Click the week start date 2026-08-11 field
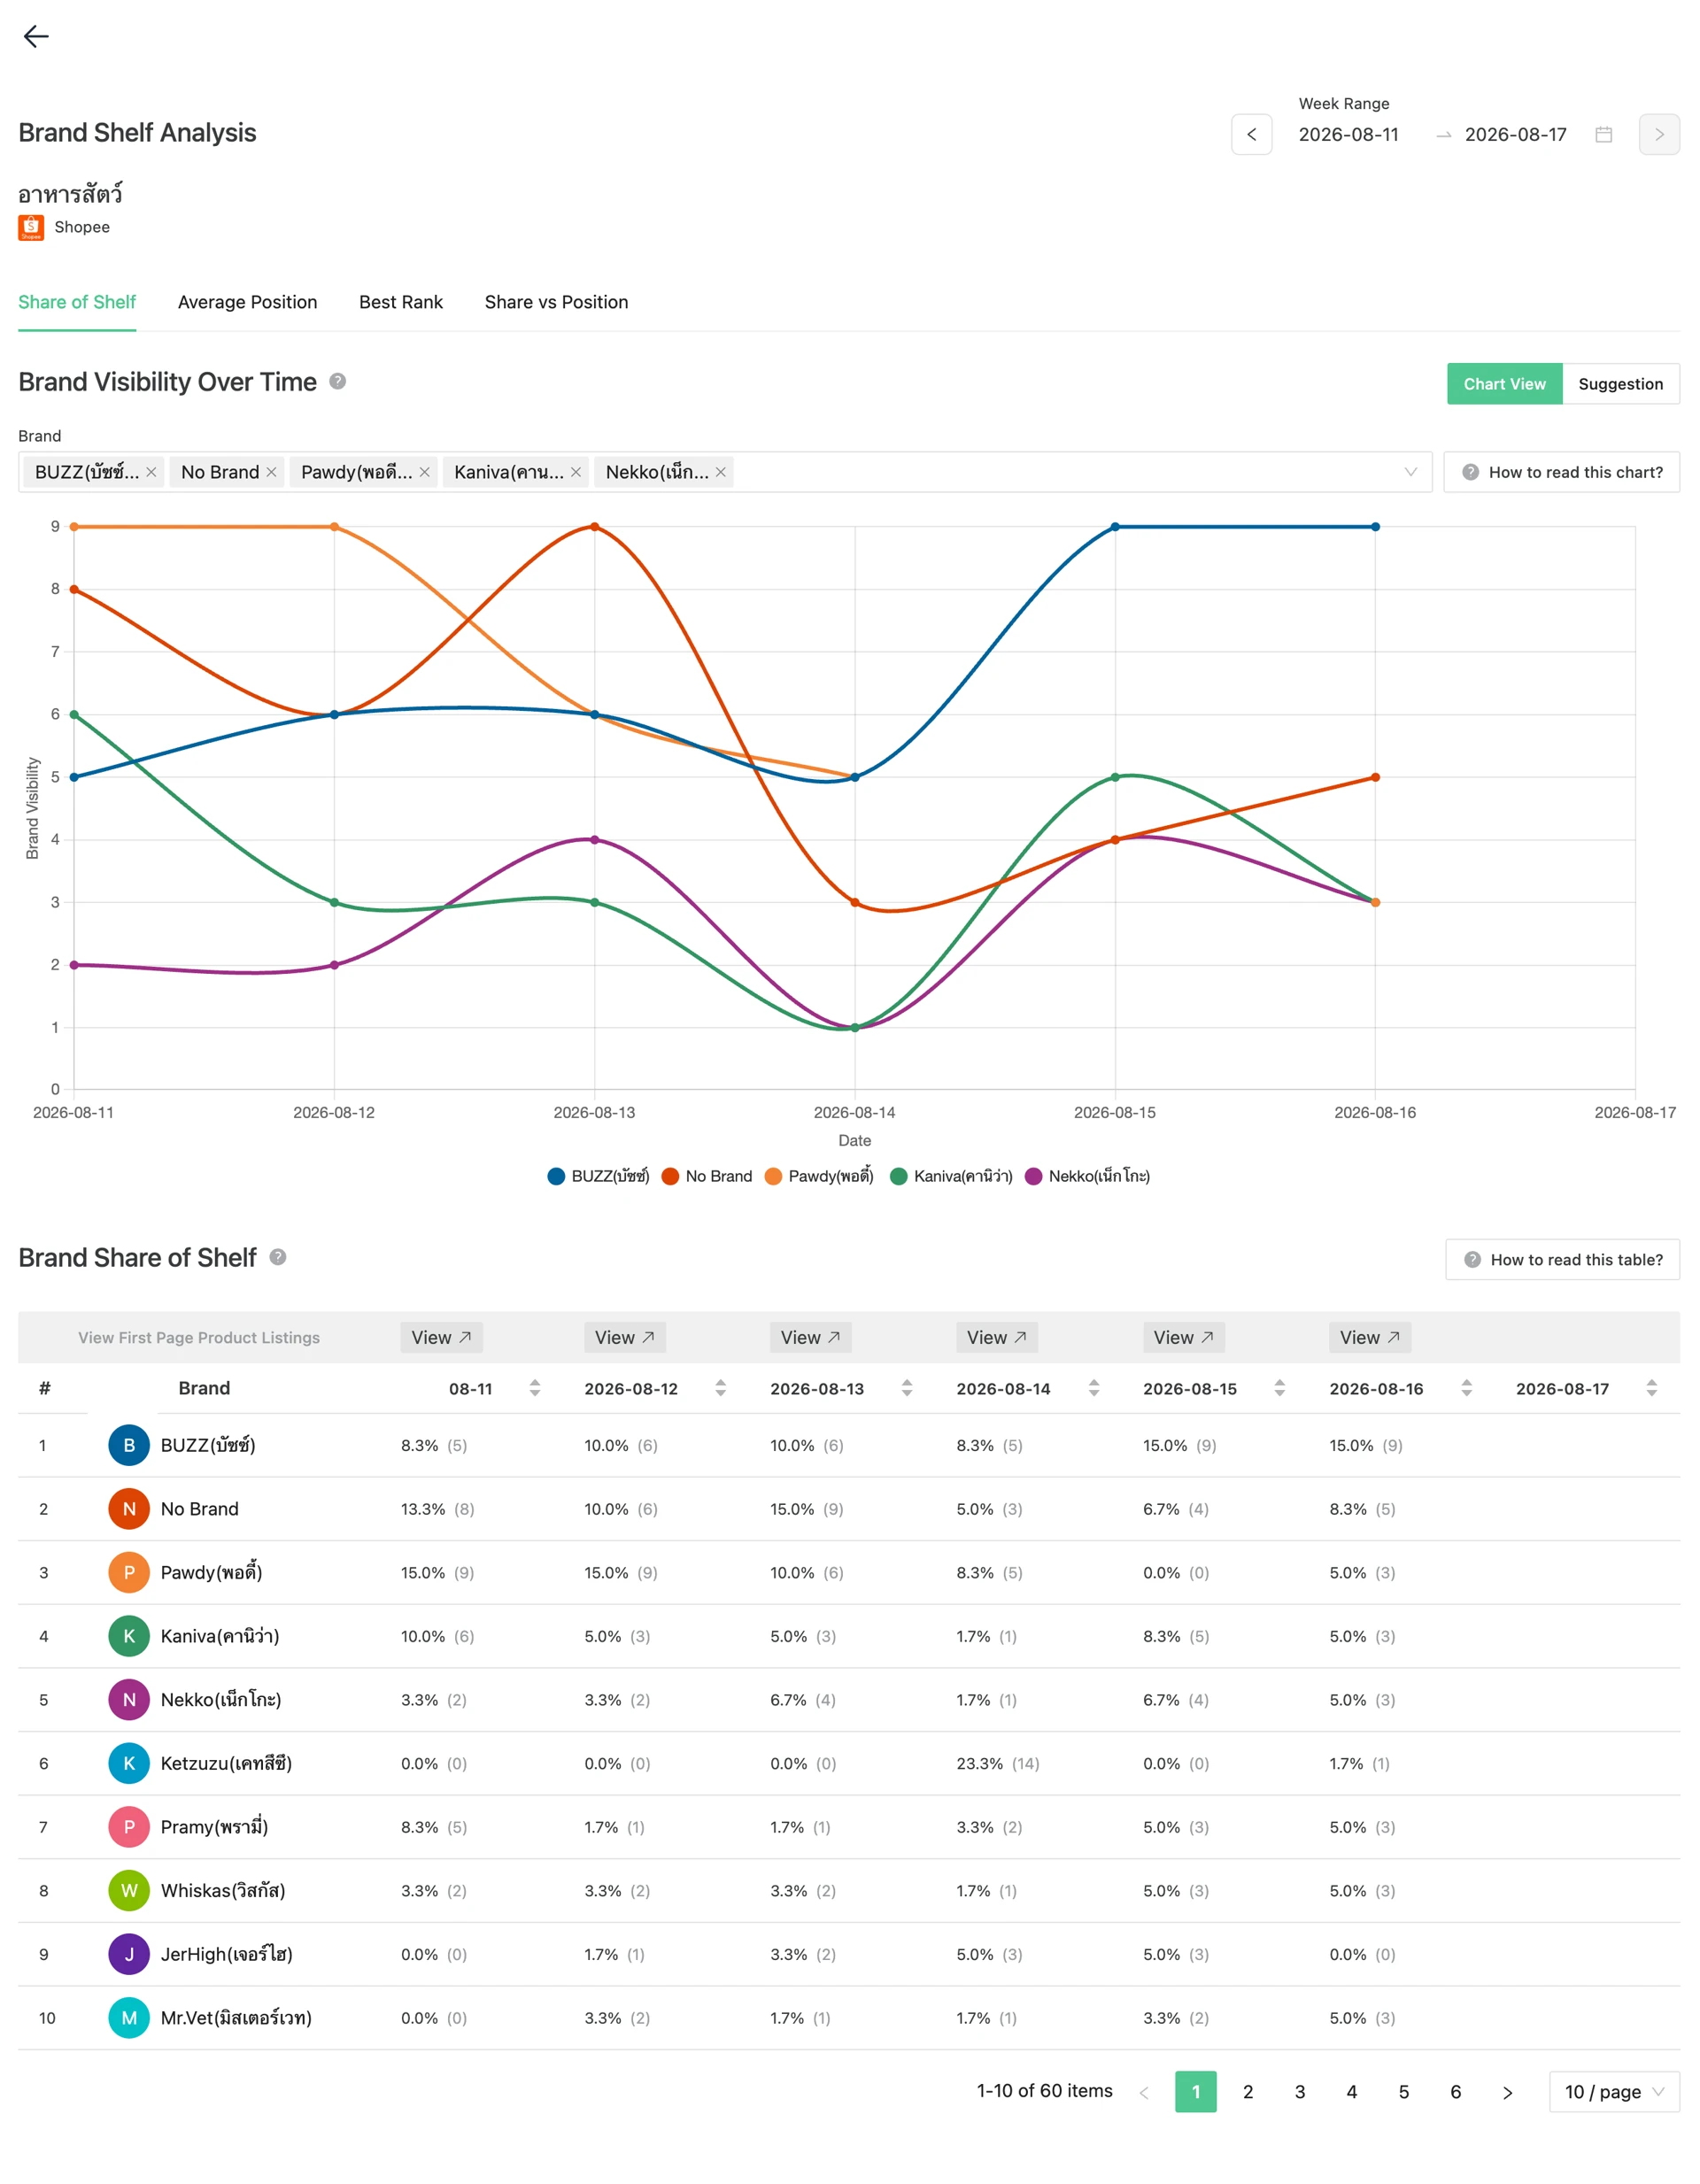Image resolution: width=1700 pixels, height=2184 pixels. pos(1348,134)
